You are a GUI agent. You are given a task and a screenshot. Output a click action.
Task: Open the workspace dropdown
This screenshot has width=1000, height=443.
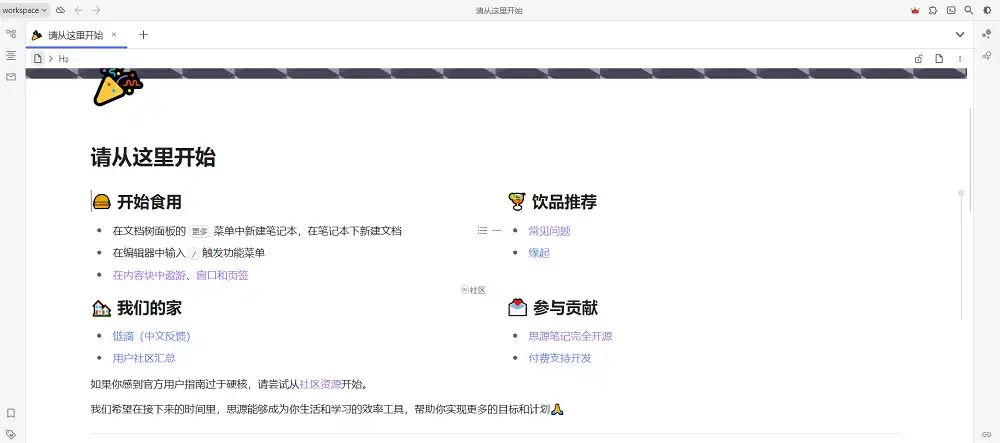click(25, 10)
